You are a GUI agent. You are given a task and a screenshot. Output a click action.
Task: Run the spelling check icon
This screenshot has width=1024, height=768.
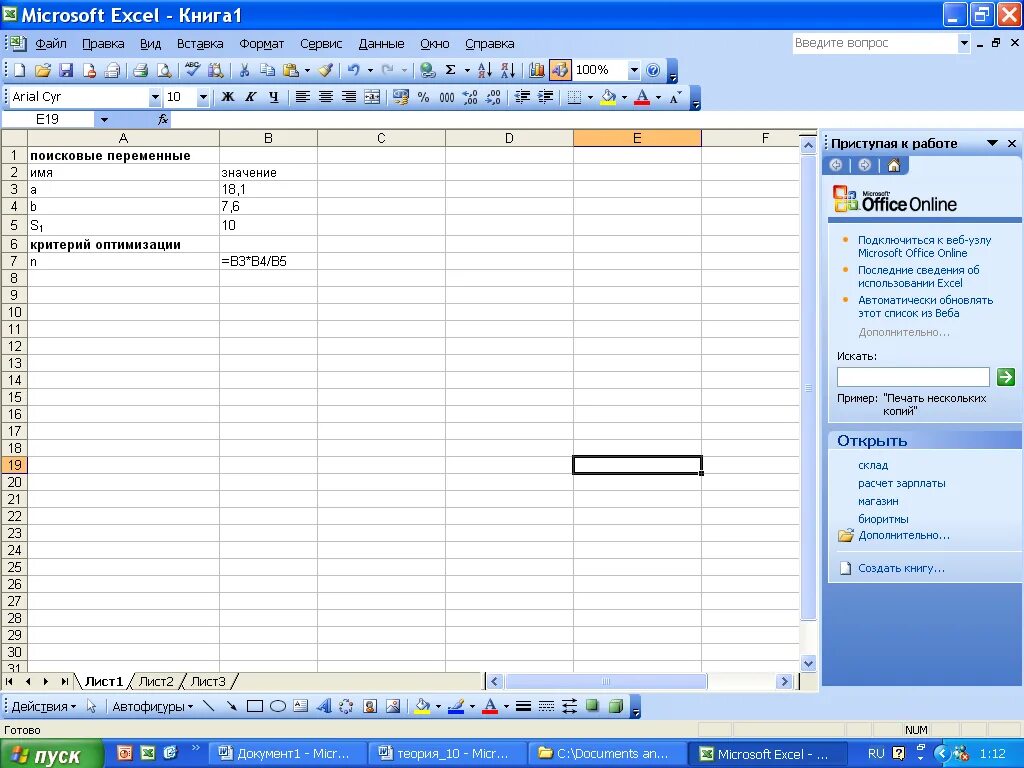(x=192, y=70)
